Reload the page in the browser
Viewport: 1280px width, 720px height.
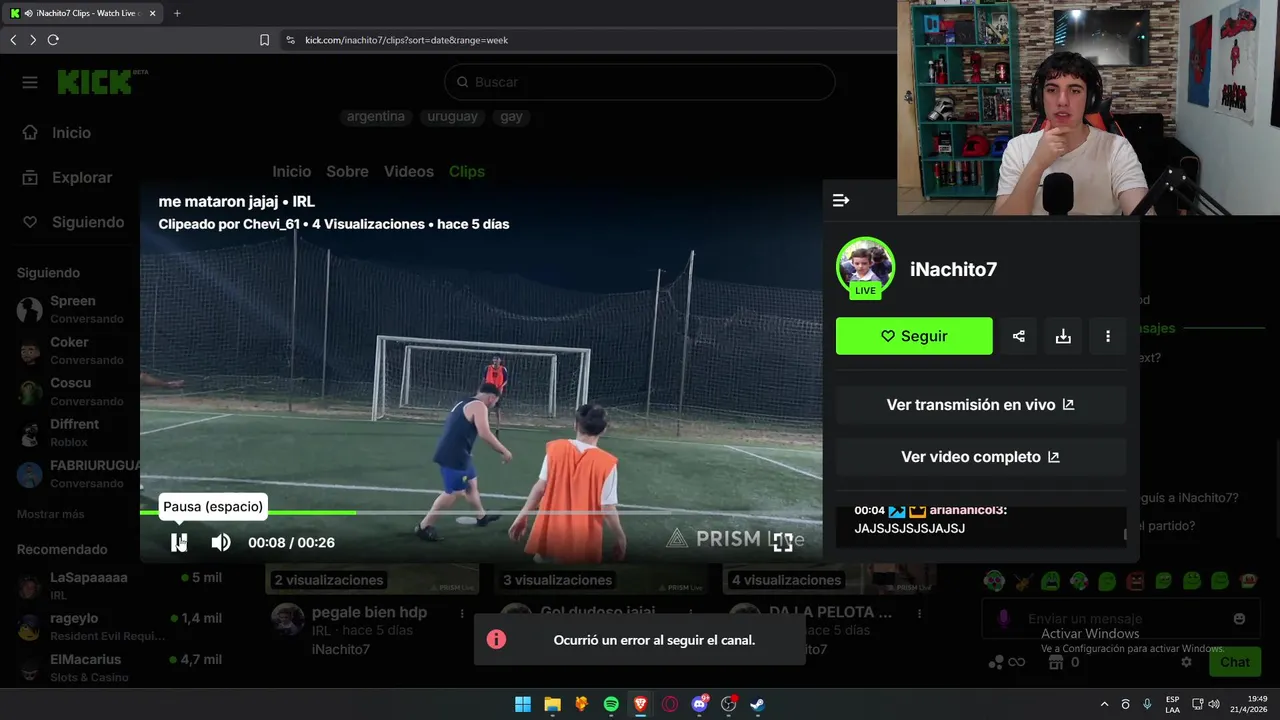pyautogui.click(x=53, y=40)
